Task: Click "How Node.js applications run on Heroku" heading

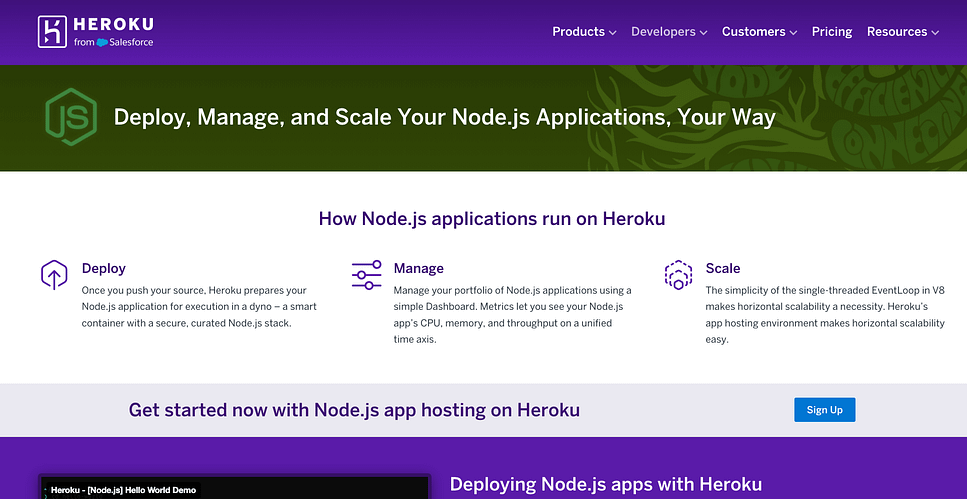Action: click(491, 218)
